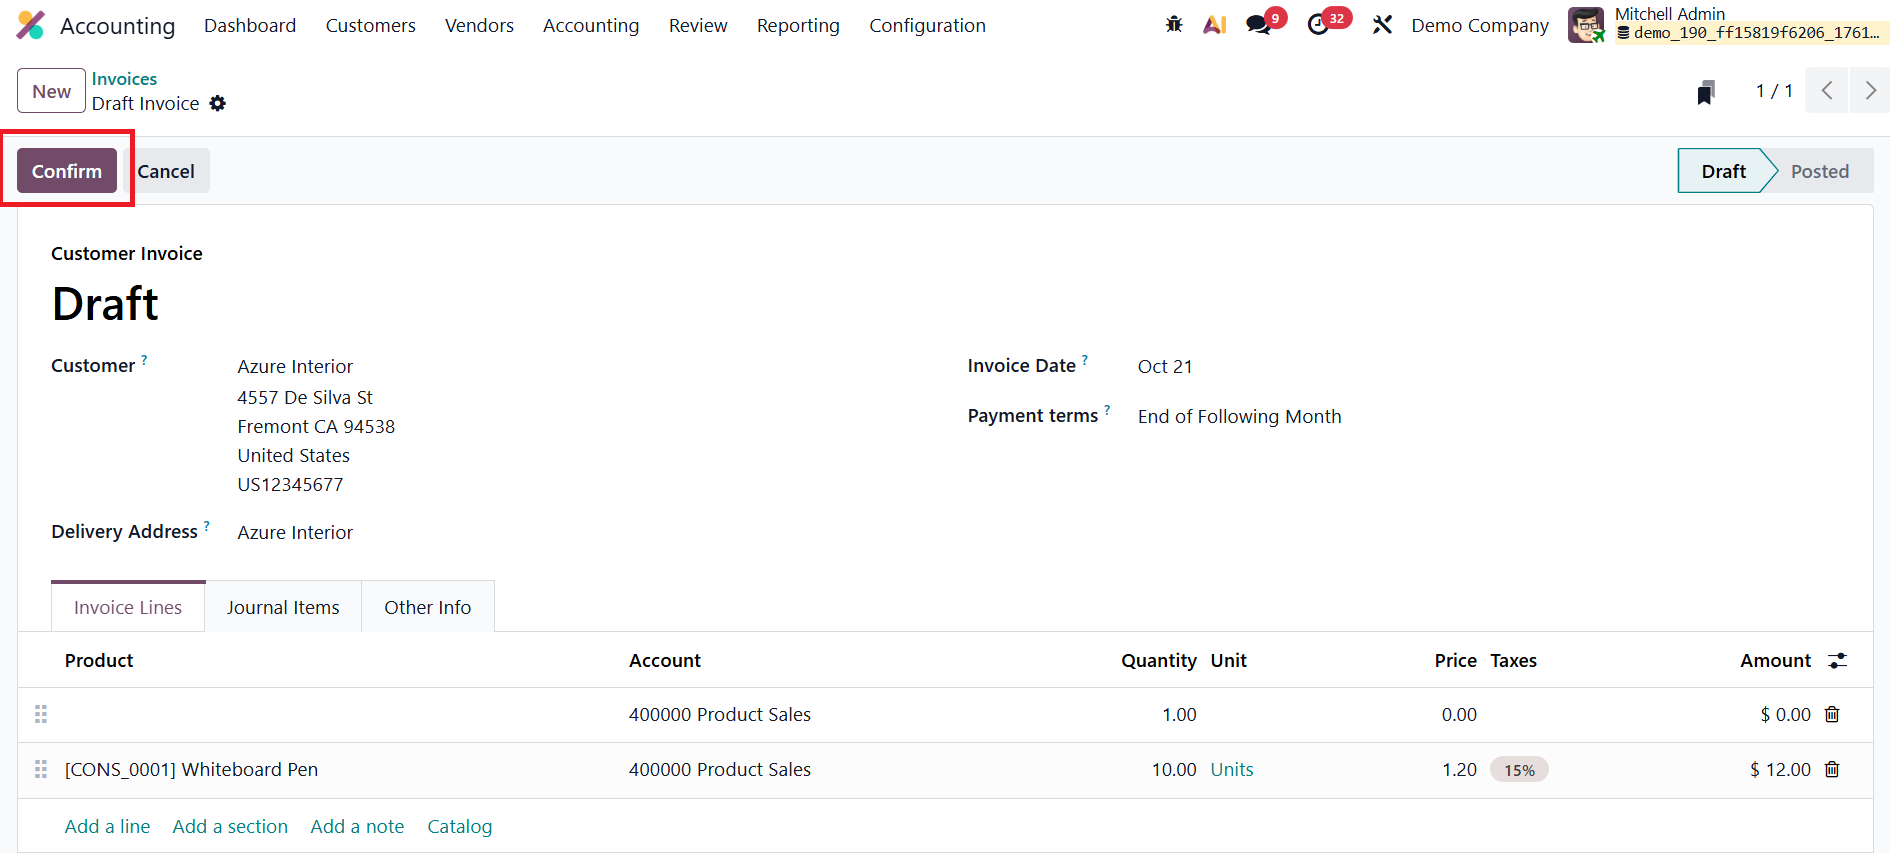
Task: Switch to the Other Info tab
Action: [x=427, y=607]
